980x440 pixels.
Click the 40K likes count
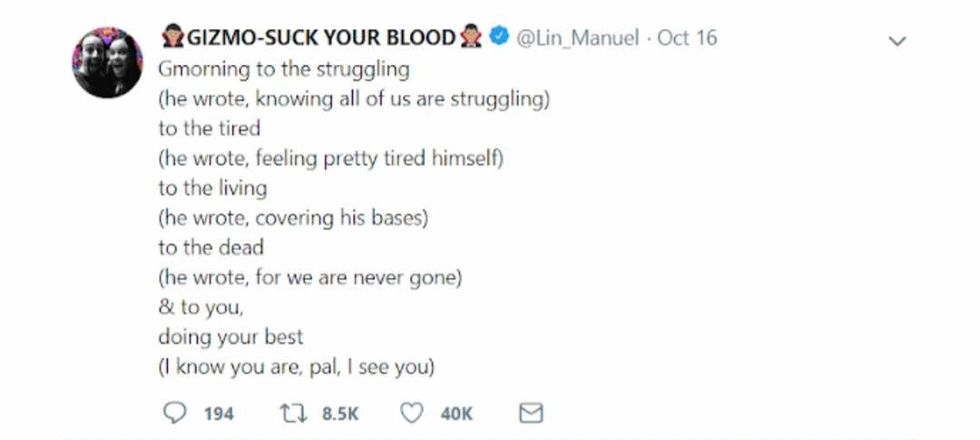[456, 414]
